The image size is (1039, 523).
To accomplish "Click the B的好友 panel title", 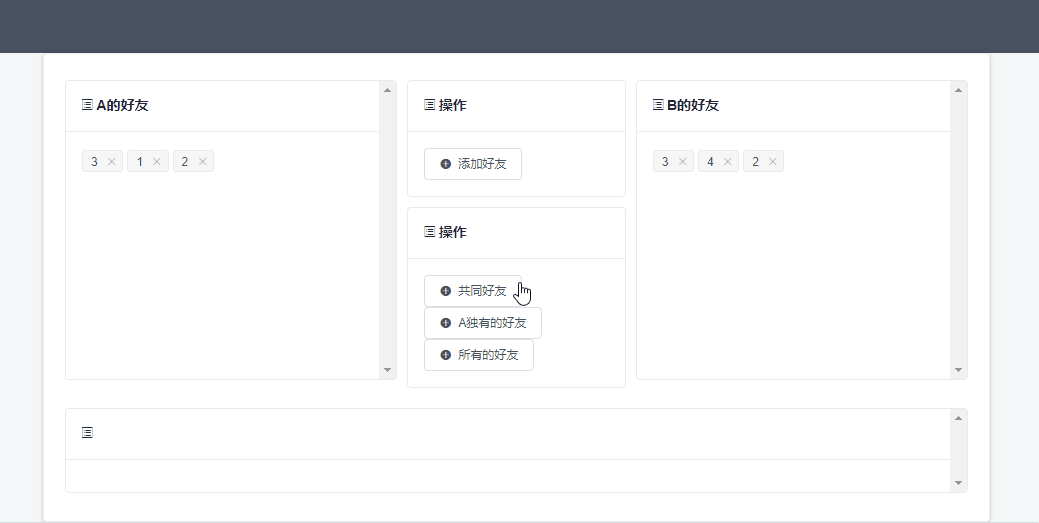I will tap(693, 105).
